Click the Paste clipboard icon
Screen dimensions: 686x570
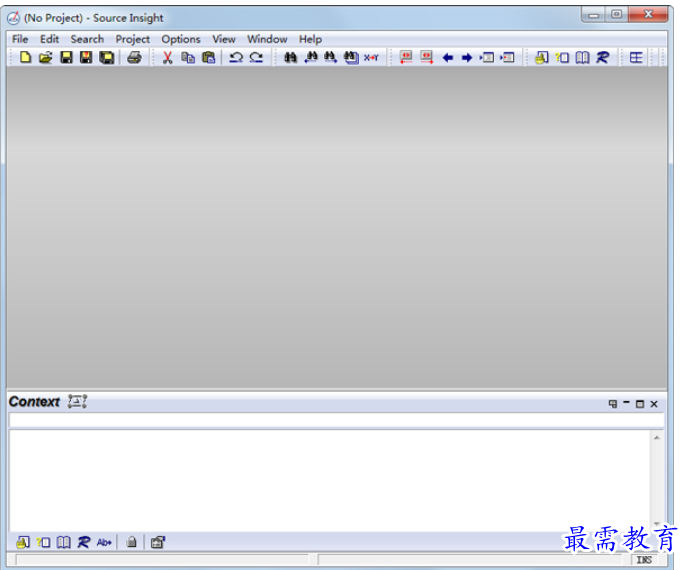click(x=209, y=57)
